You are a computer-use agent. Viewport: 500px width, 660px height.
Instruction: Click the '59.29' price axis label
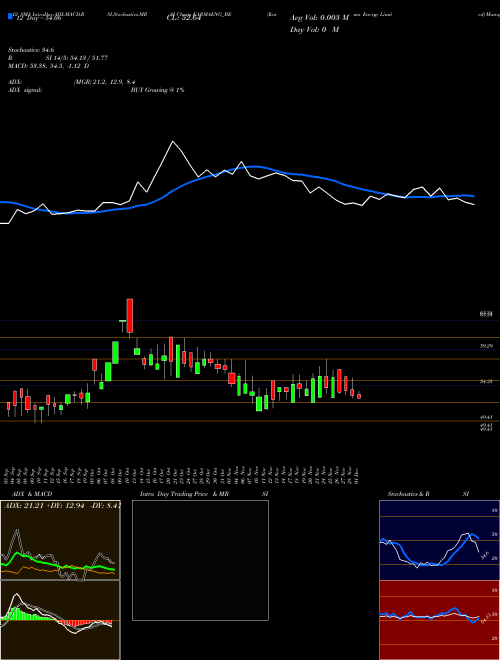click(486, 346)
